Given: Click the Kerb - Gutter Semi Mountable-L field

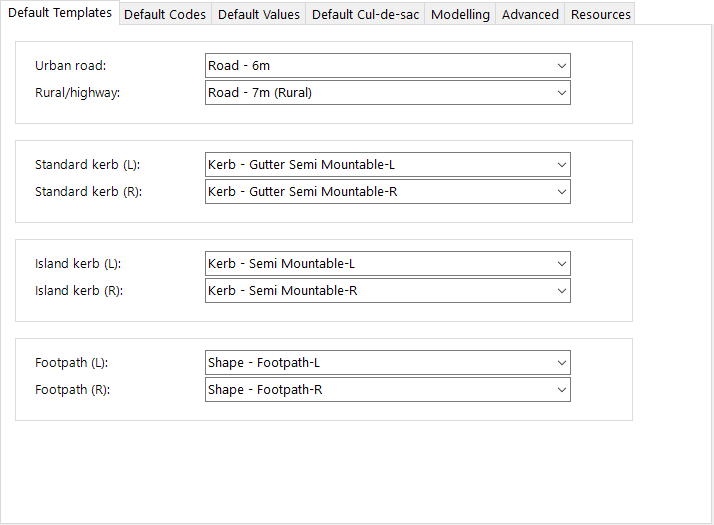Looking at the screenshot, I should [388, 164].
